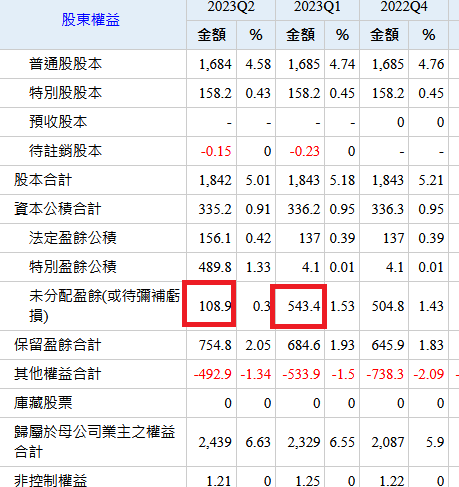
Task: Click the 資本公積合計 row label
Action: coord(57,209)
